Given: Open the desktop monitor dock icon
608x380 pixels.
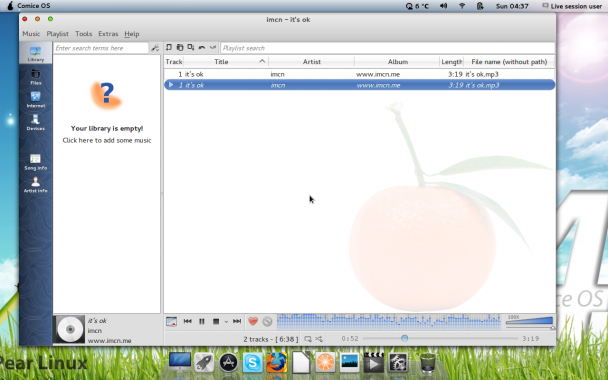Looking at the screenshot, I should pos(180,362).
